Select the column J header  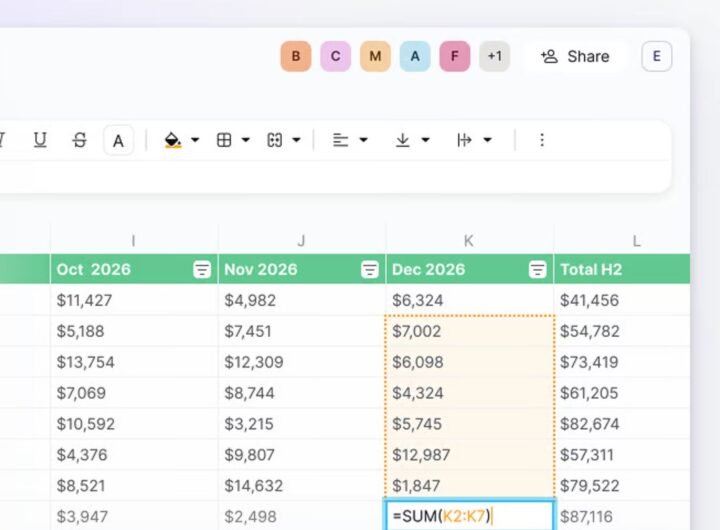point(301,240)
